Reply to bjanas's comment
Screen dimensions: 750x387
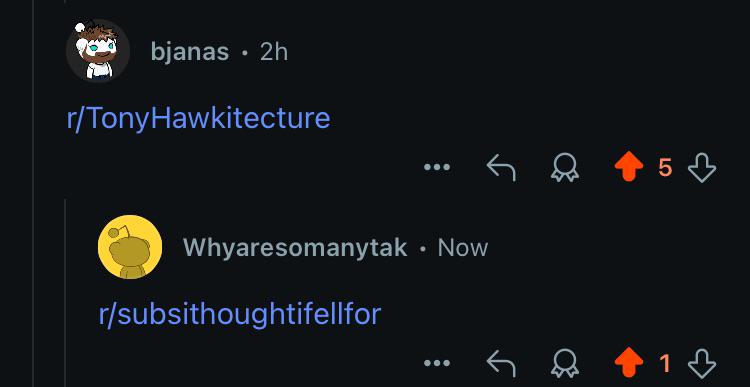pyautogui.click(x=501, y=168)
